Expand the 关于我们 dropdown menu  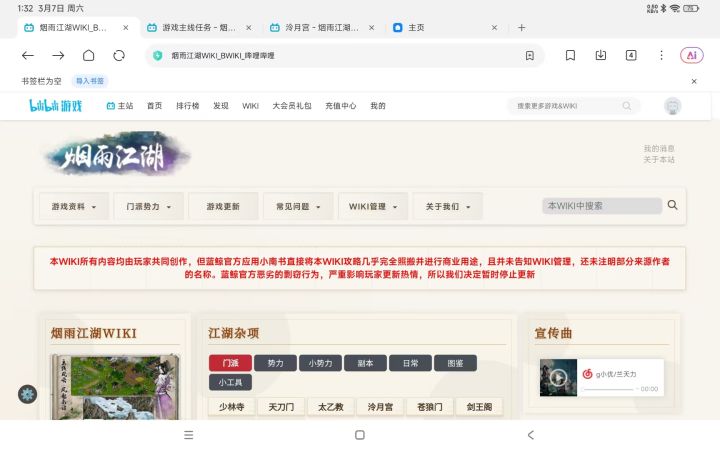coord(448,207)
